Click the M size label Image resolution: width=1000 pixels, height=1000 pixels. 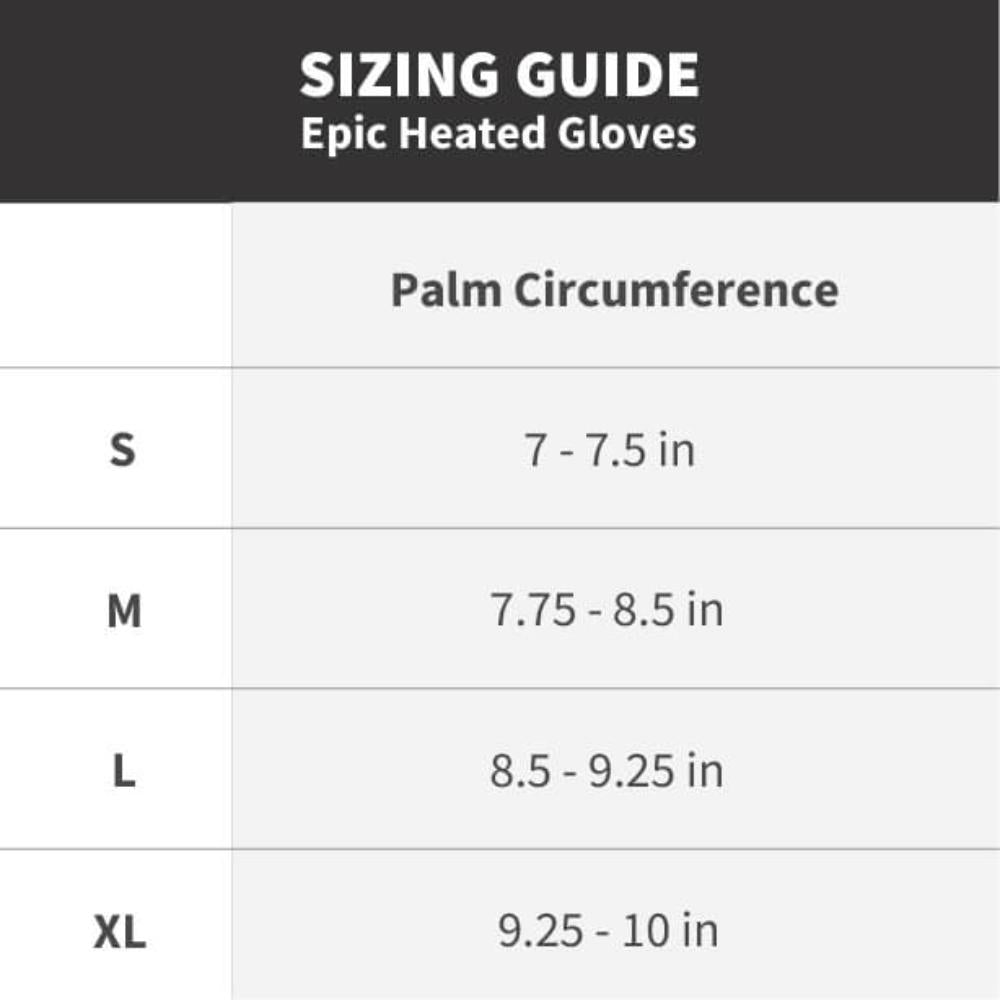pyautogui.click(x=124, y=611)
